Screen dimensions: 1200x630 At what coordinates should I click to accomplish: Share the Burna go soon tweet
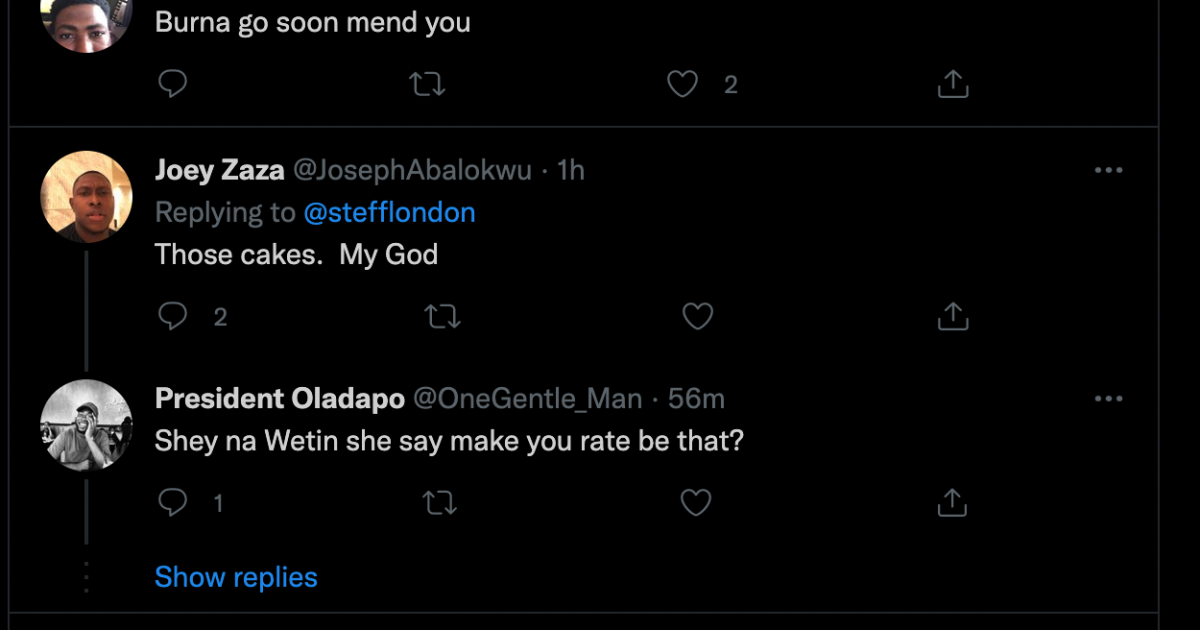[953, 85]
